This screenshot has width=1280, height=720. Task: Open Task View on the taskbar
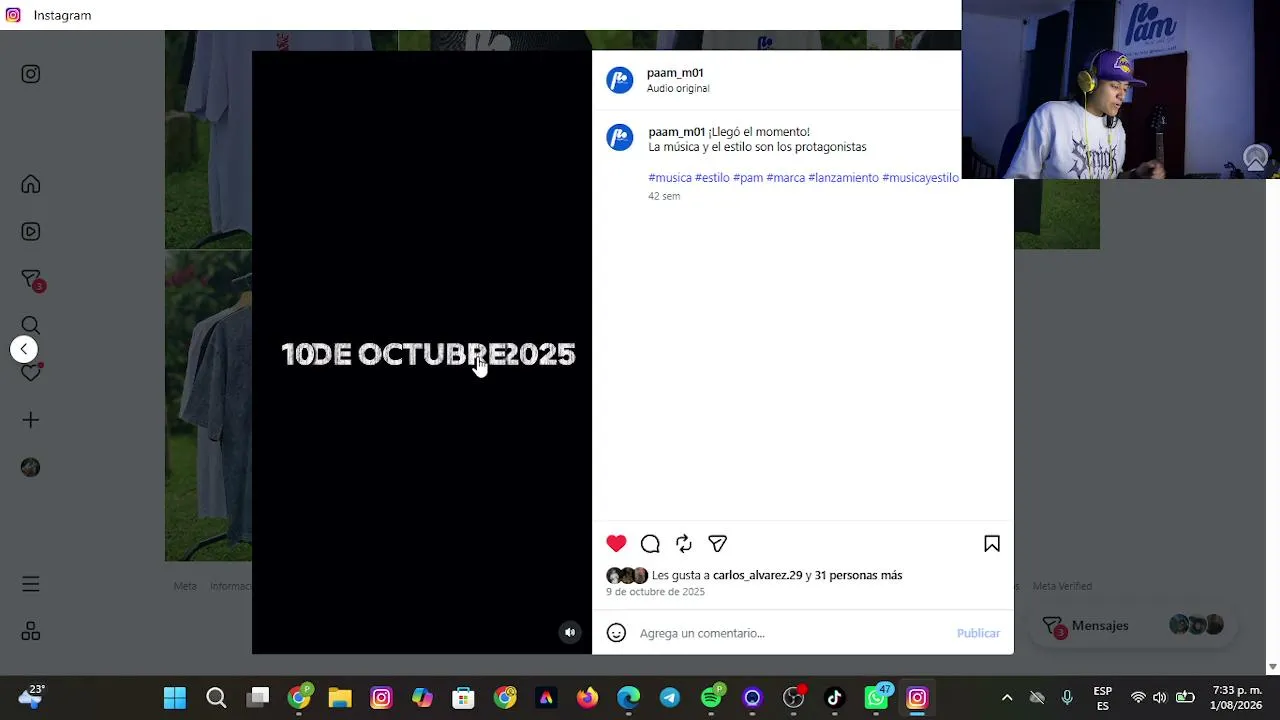pos(258,698)
